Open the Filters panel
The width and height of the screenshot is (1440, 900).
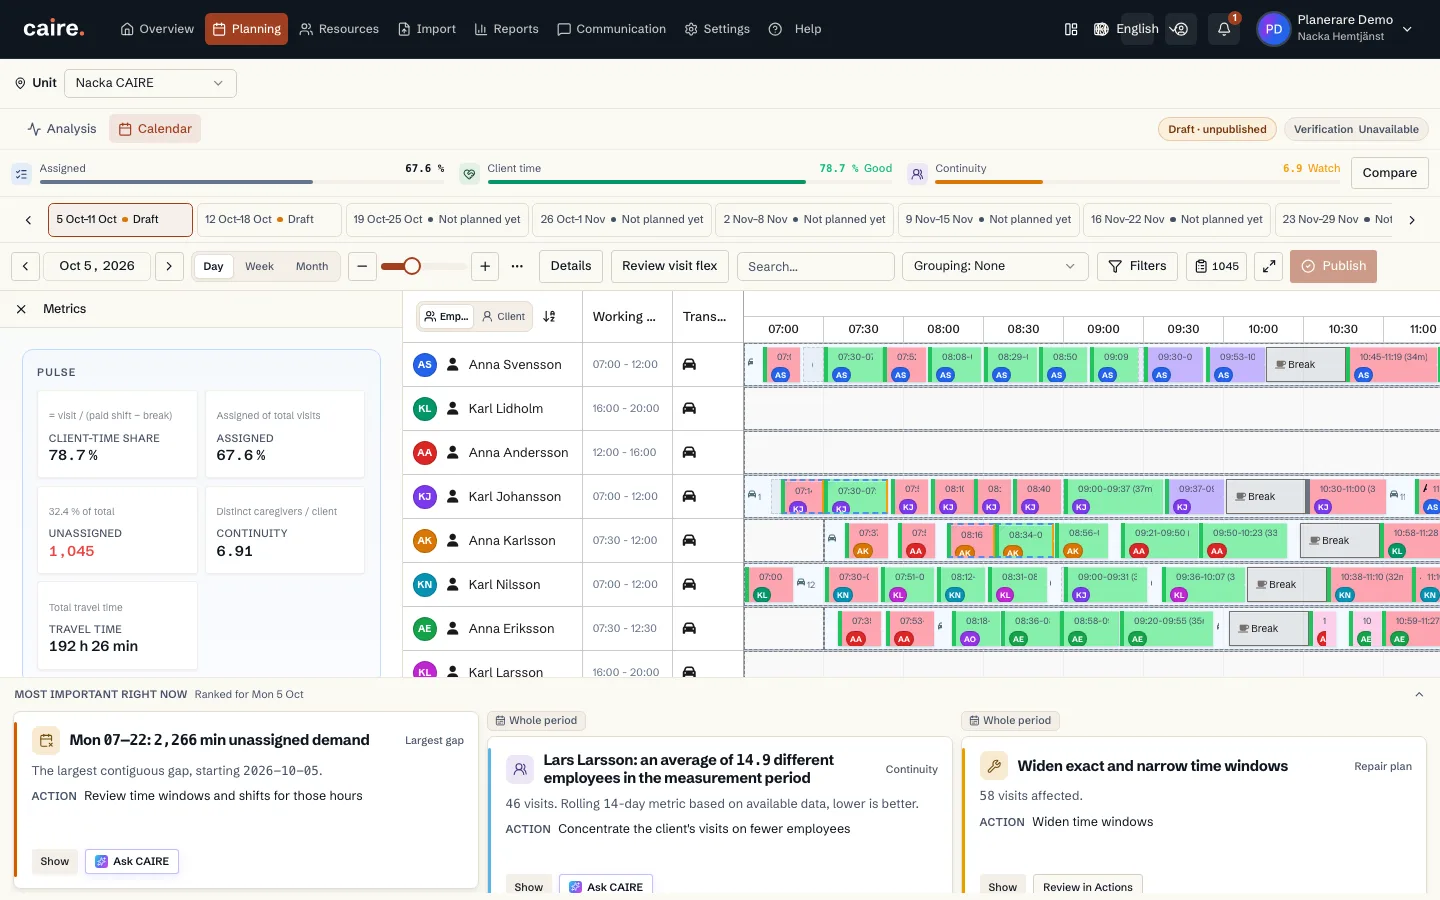pos(1137,266)
